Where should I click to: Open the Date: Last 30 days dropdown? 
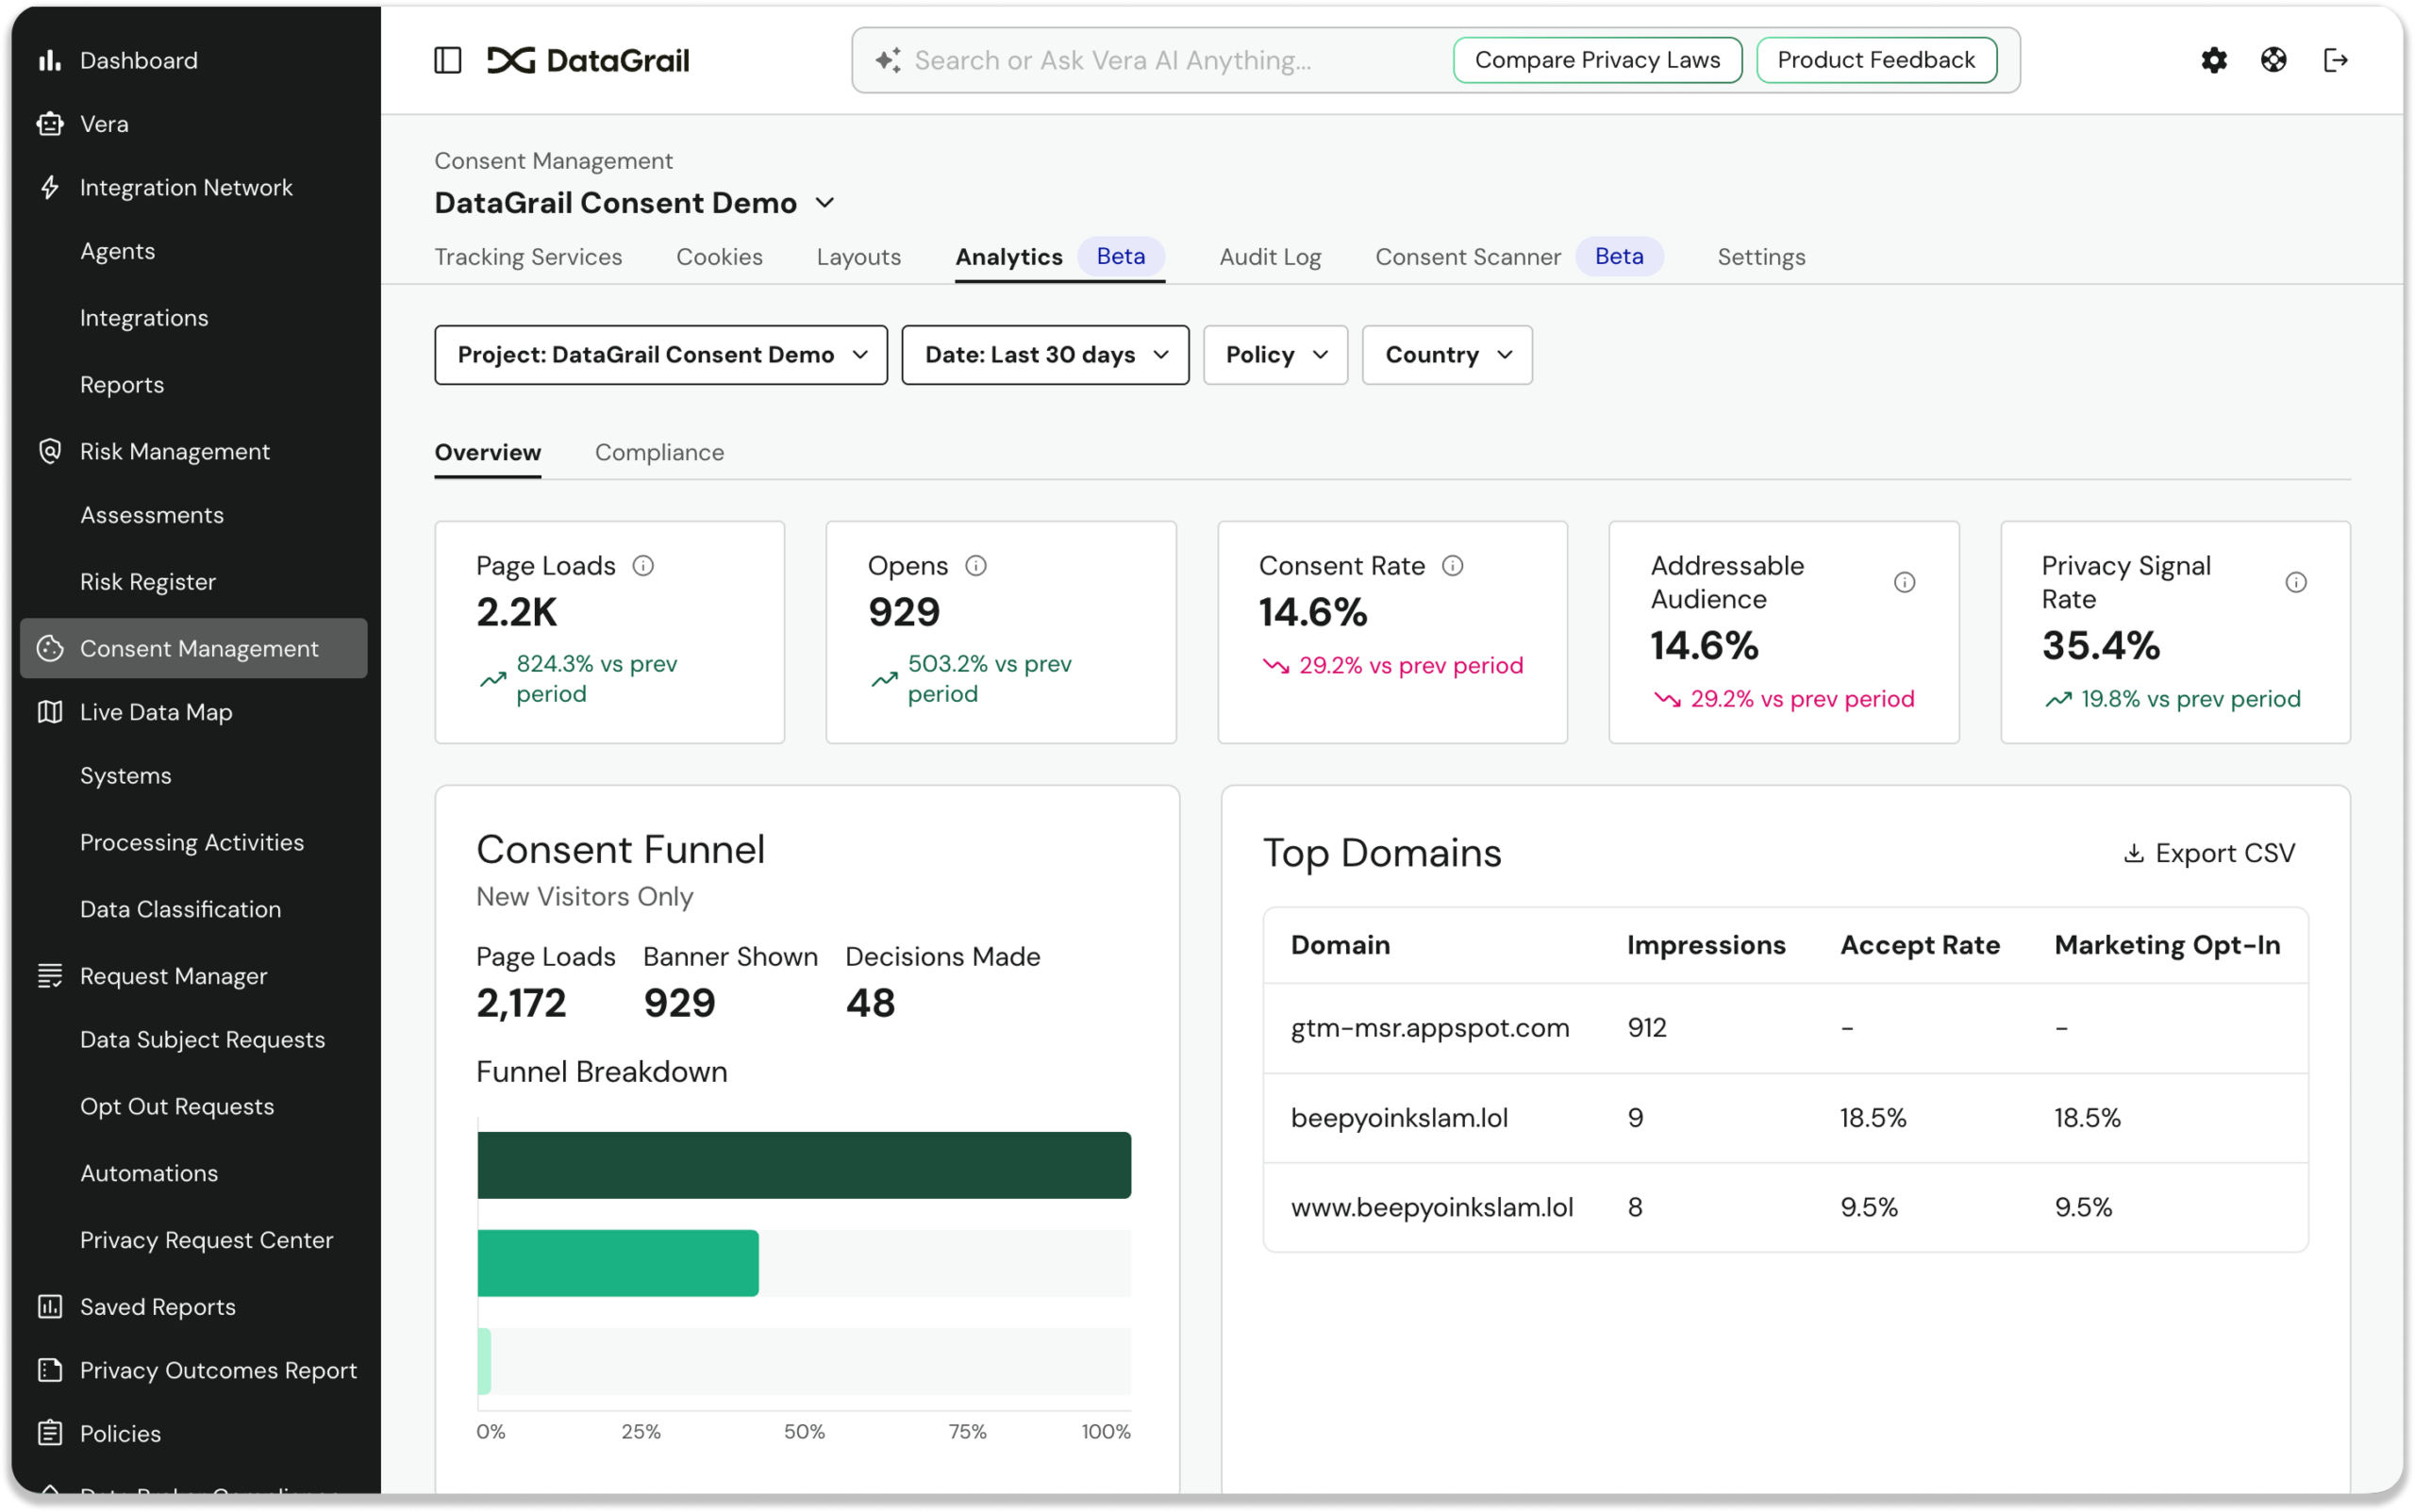point(1045,355)
